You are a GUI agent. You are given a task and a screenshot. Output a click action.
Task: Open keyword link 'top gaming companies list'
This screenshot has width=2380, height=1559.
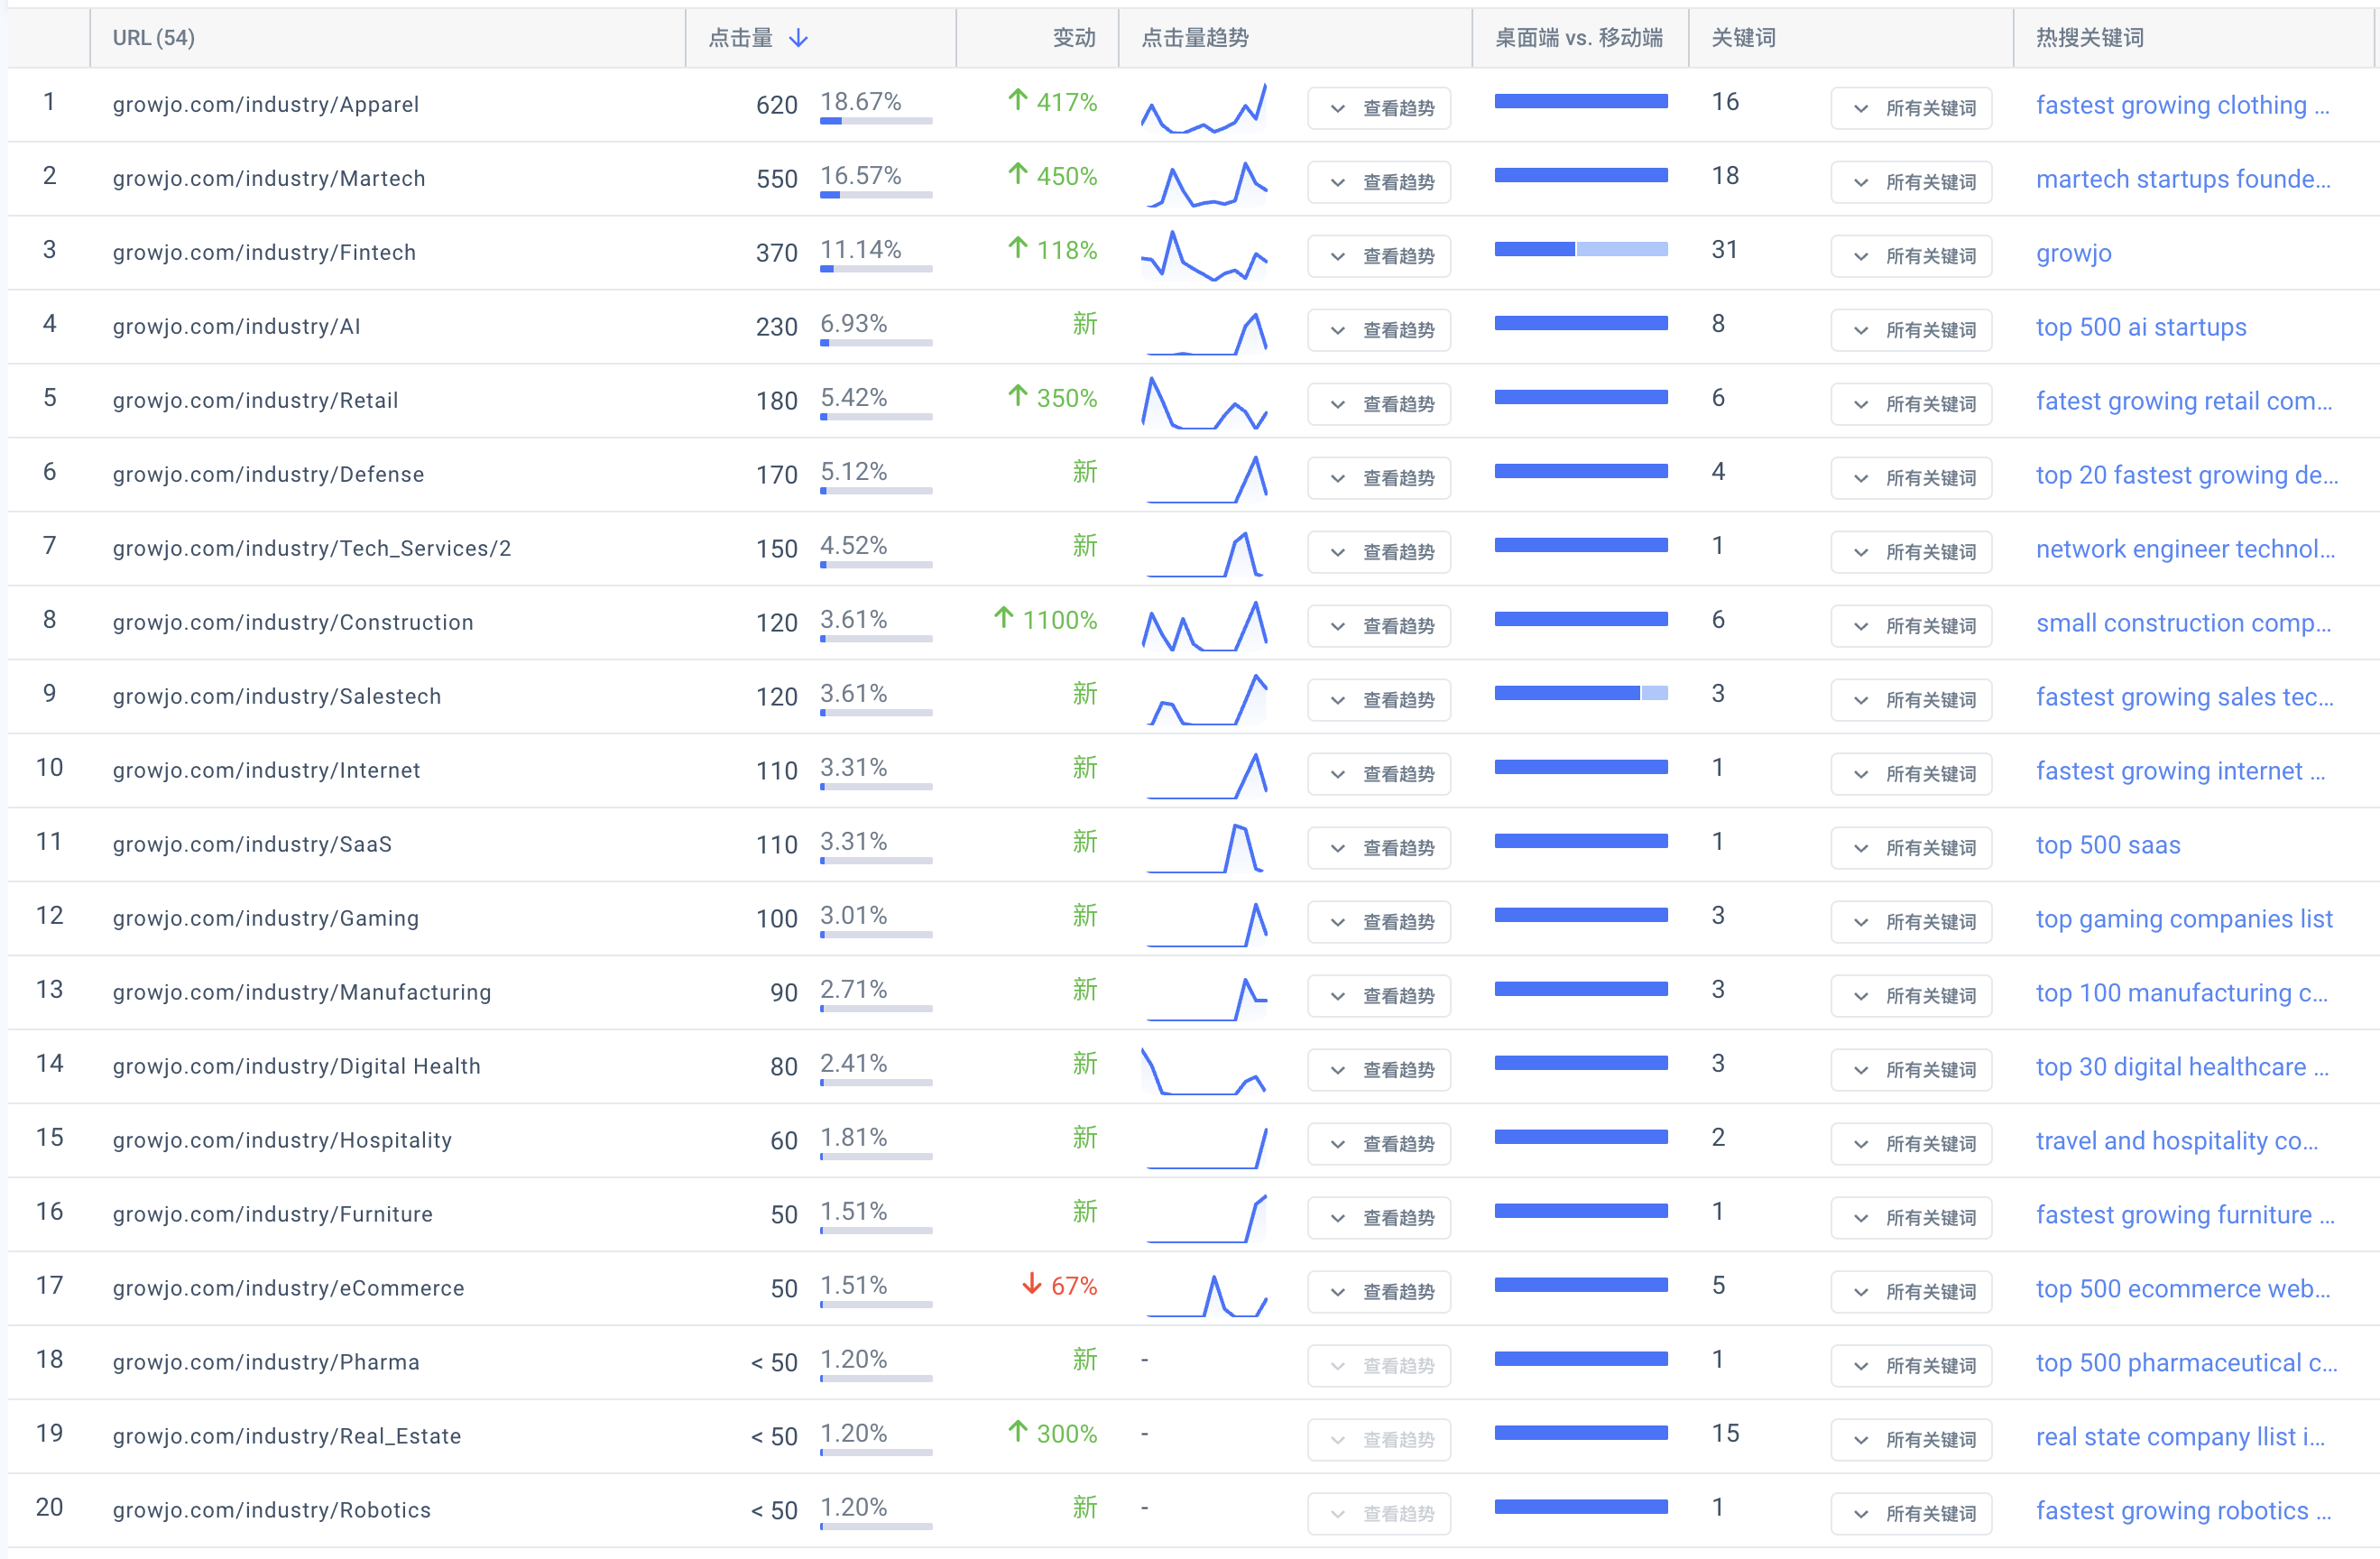point(2184,919)
